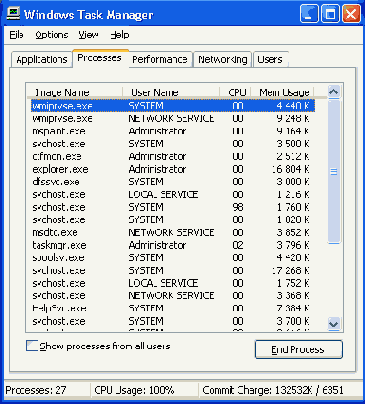Maximize the Task Manager window
365x404 pixels.
click(330, 14)
